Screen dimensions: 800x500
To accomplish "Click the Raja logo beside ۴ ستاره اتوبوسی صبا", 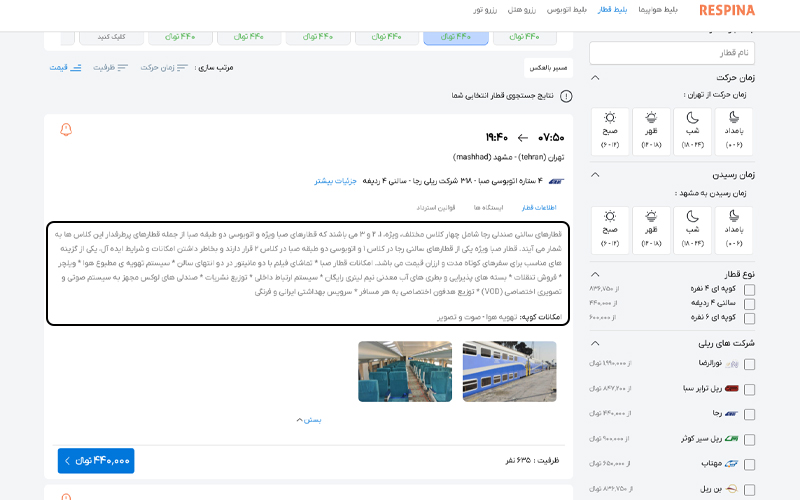I will click(x=556, y=181).
